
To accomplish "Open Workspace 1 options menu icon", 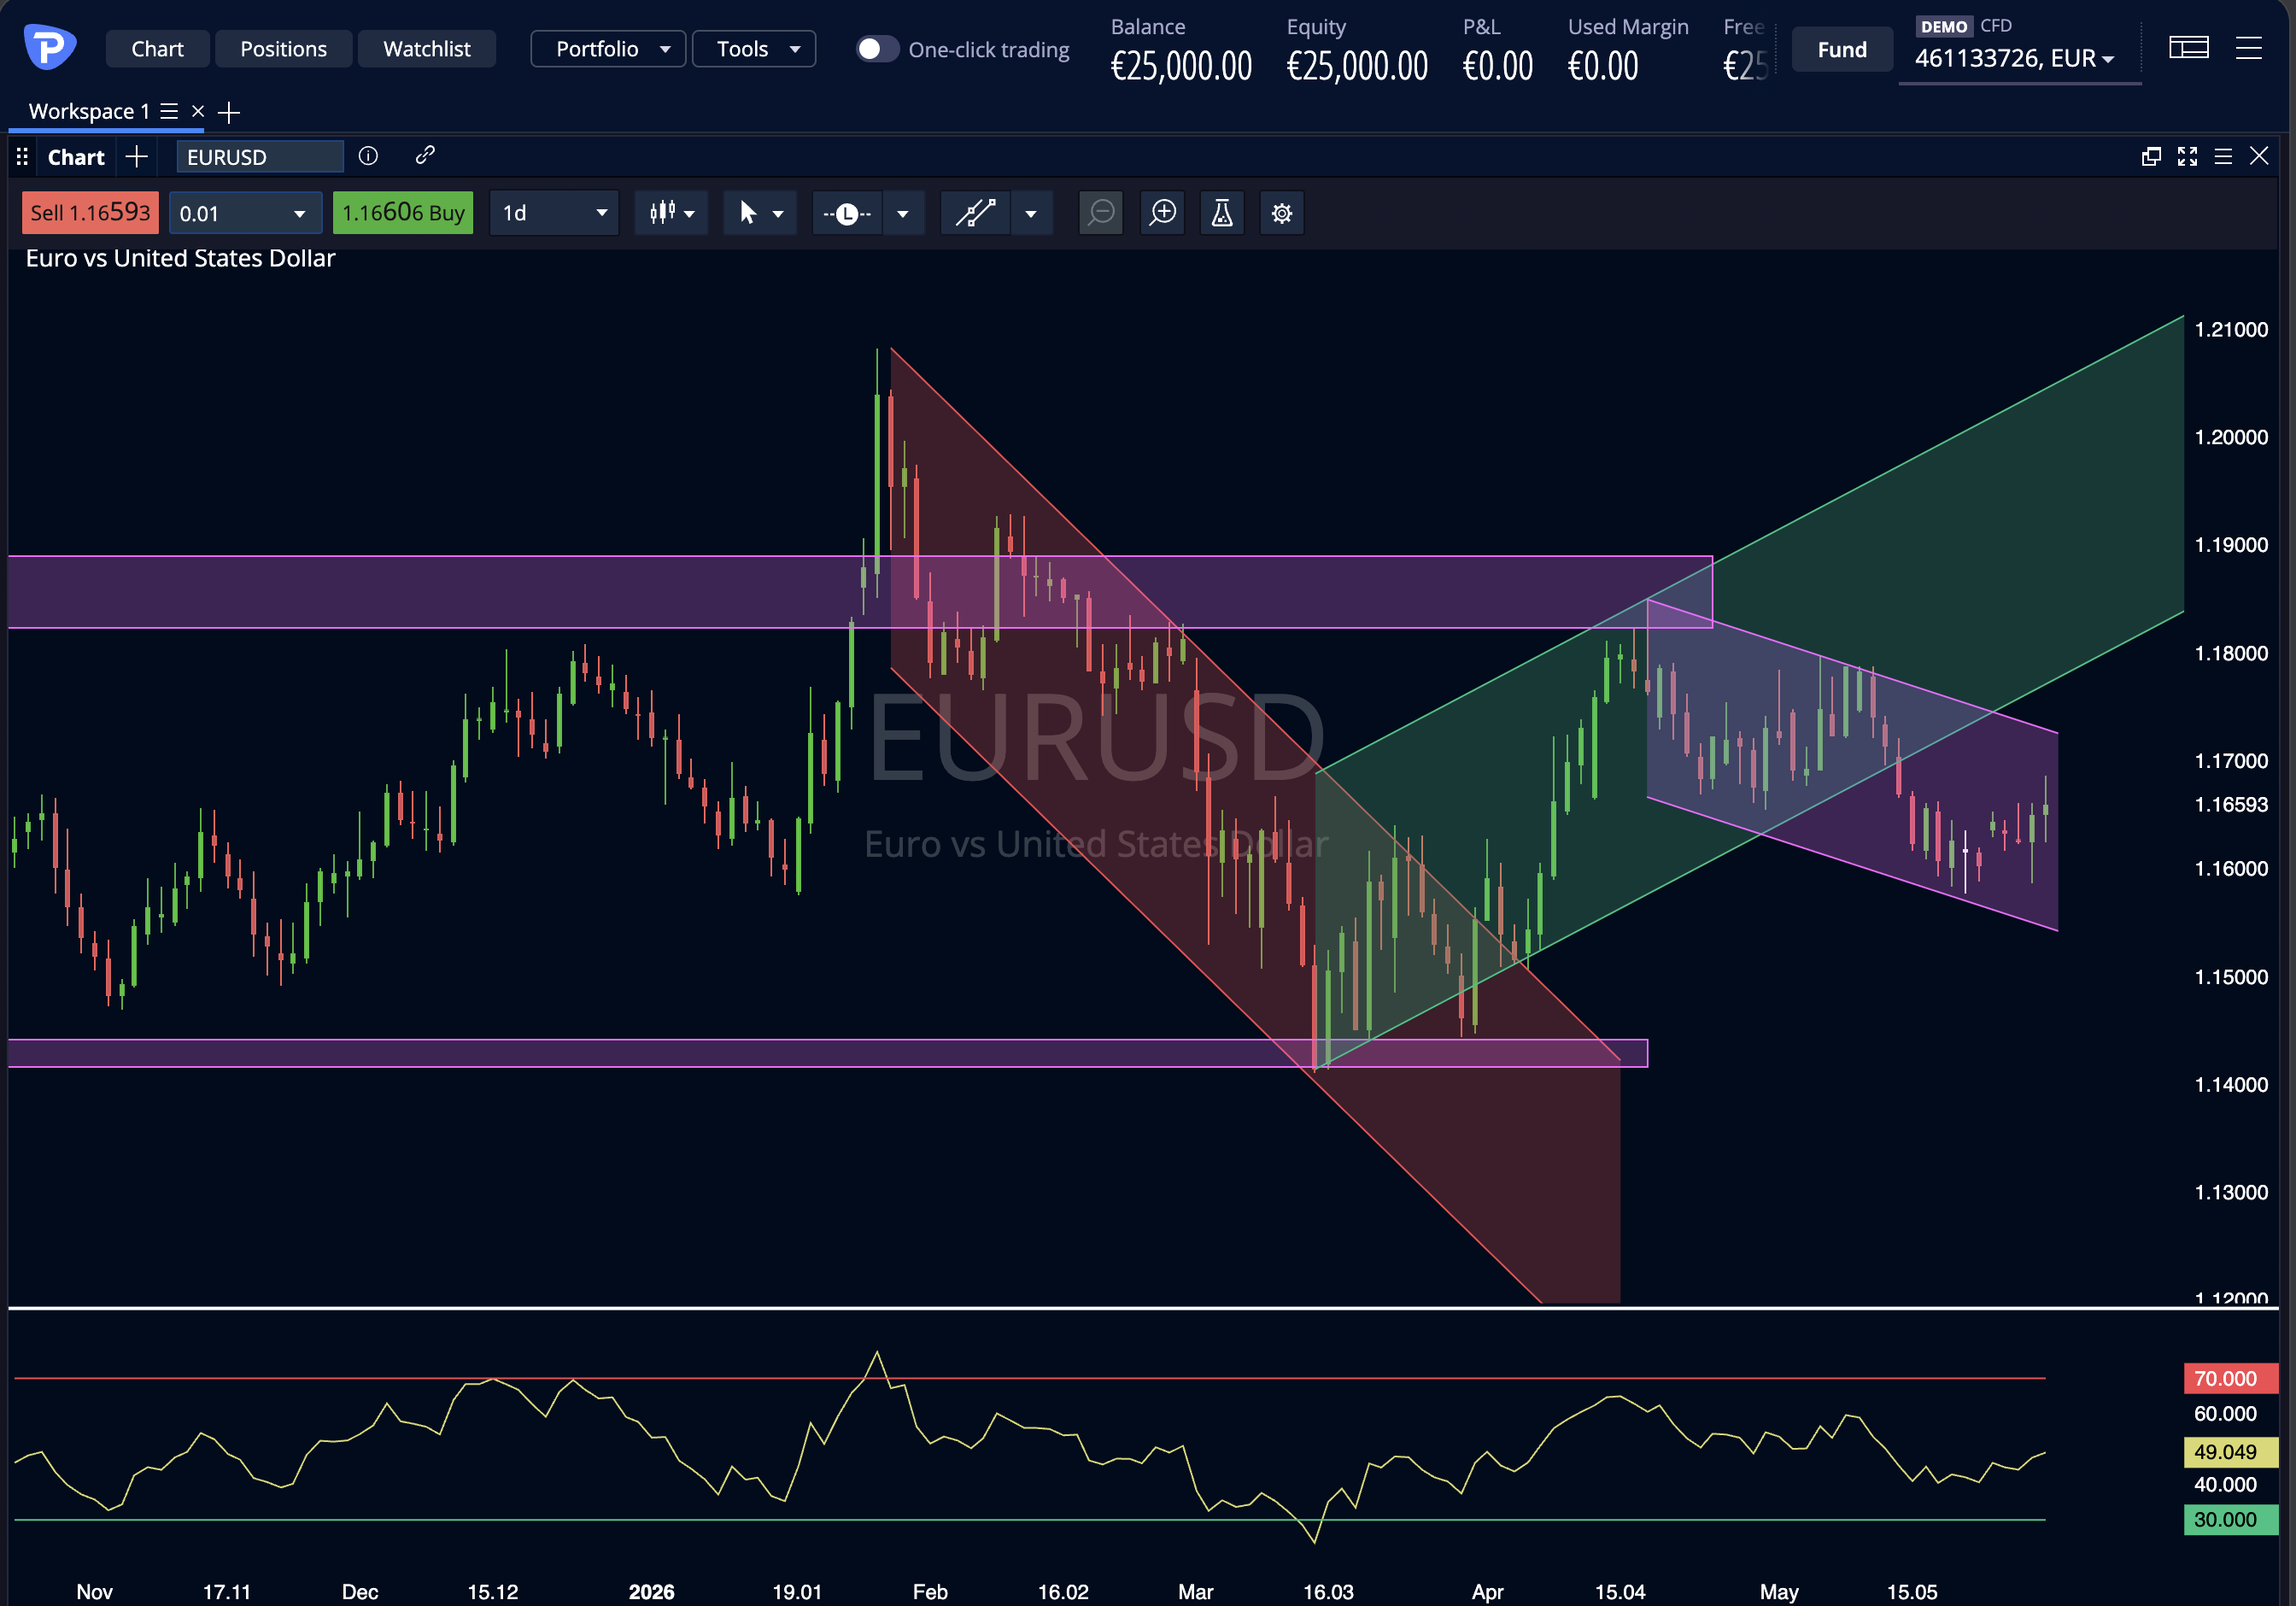I will pos(169,111).
